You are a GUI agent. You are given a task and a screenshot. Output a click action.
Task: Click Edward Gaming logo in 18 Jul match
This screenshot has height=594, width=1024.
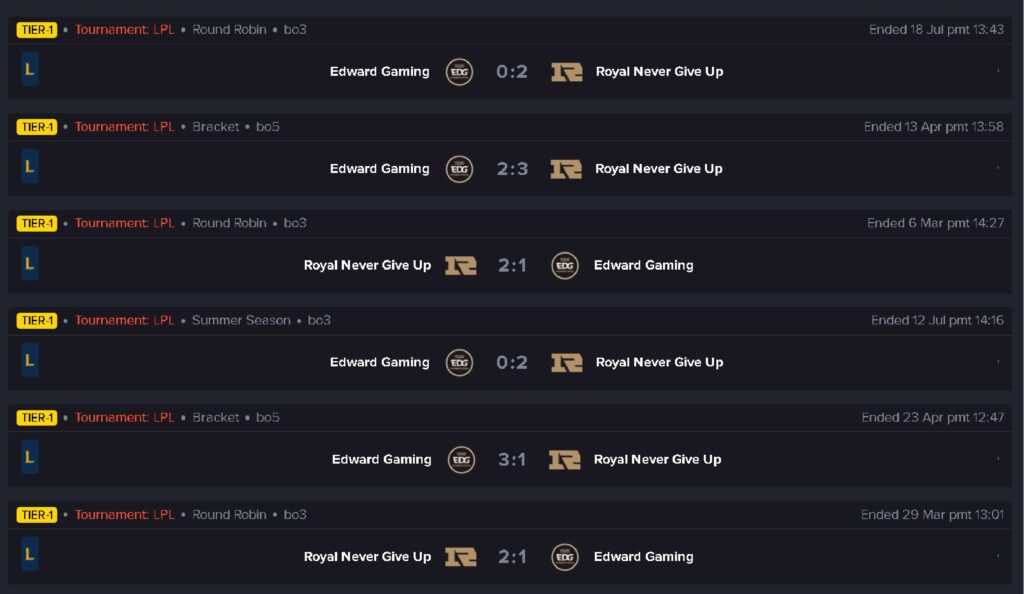point(459,72)
